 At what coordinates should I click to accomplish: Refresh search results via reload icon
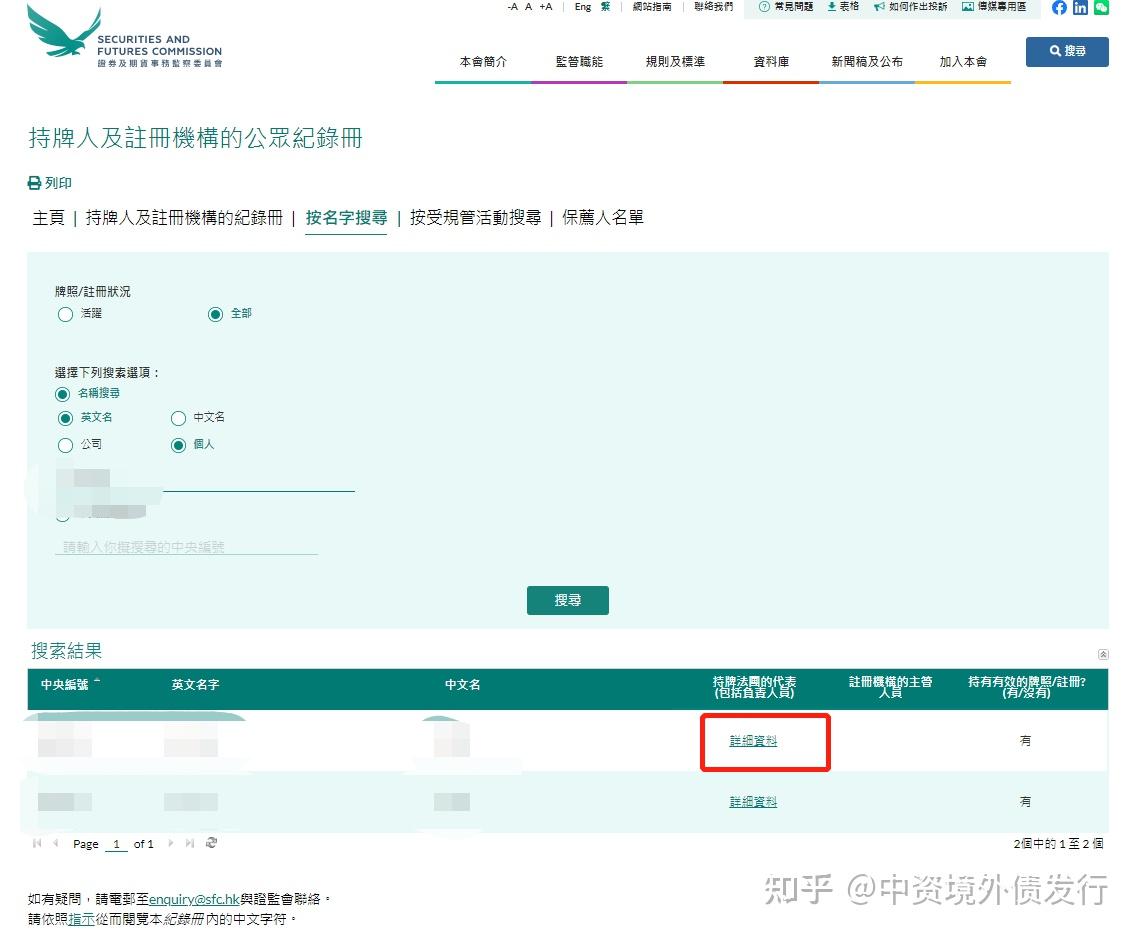click(x=211, y=843)
